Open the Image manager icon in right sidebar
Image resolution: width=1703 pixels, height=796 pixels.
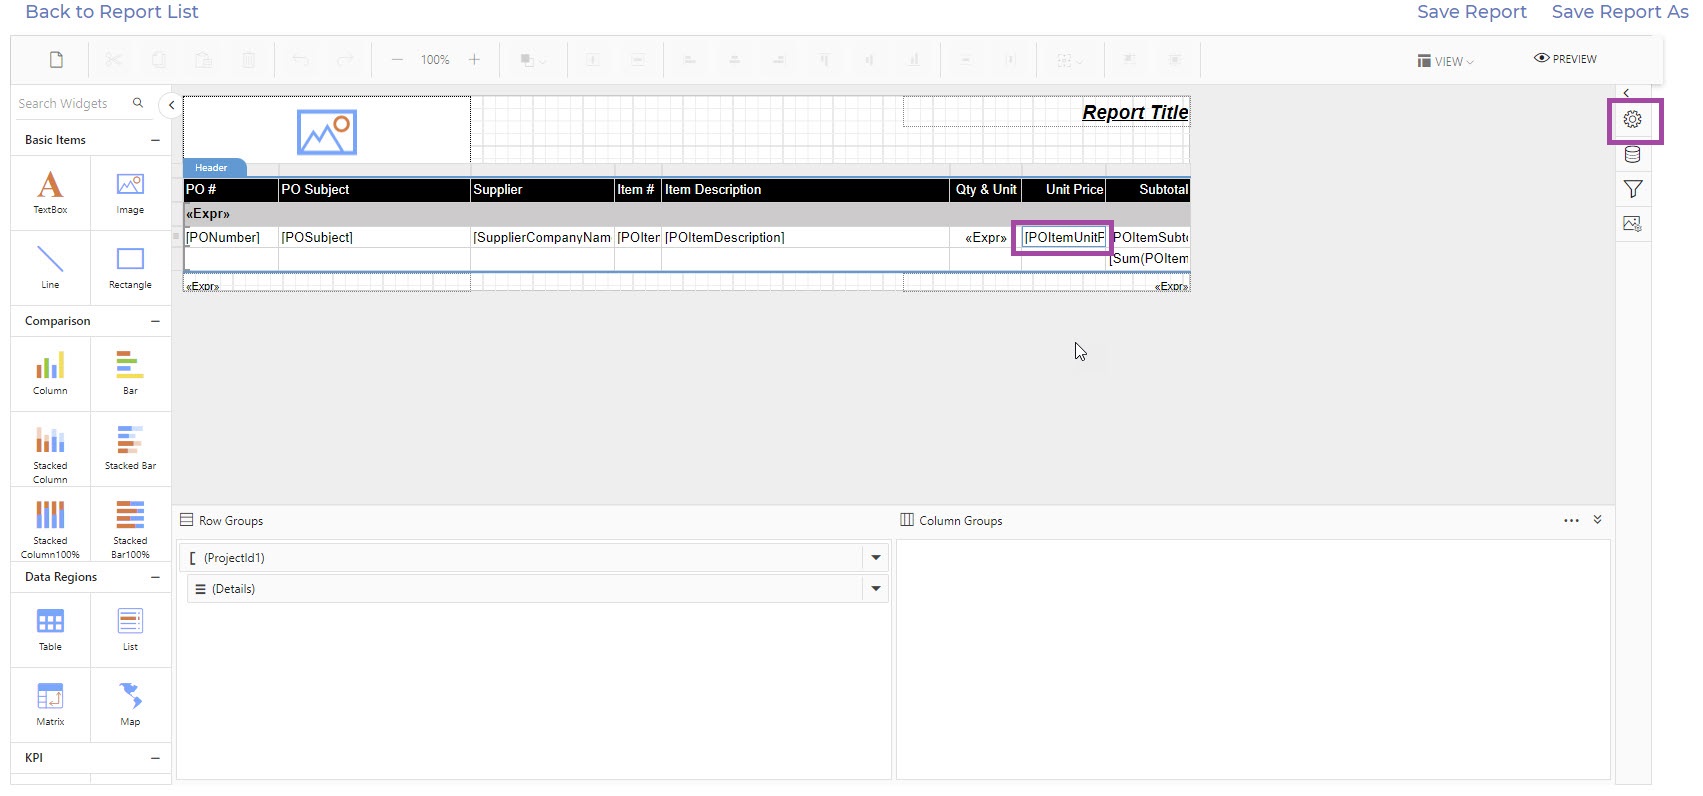(1633, 224)
